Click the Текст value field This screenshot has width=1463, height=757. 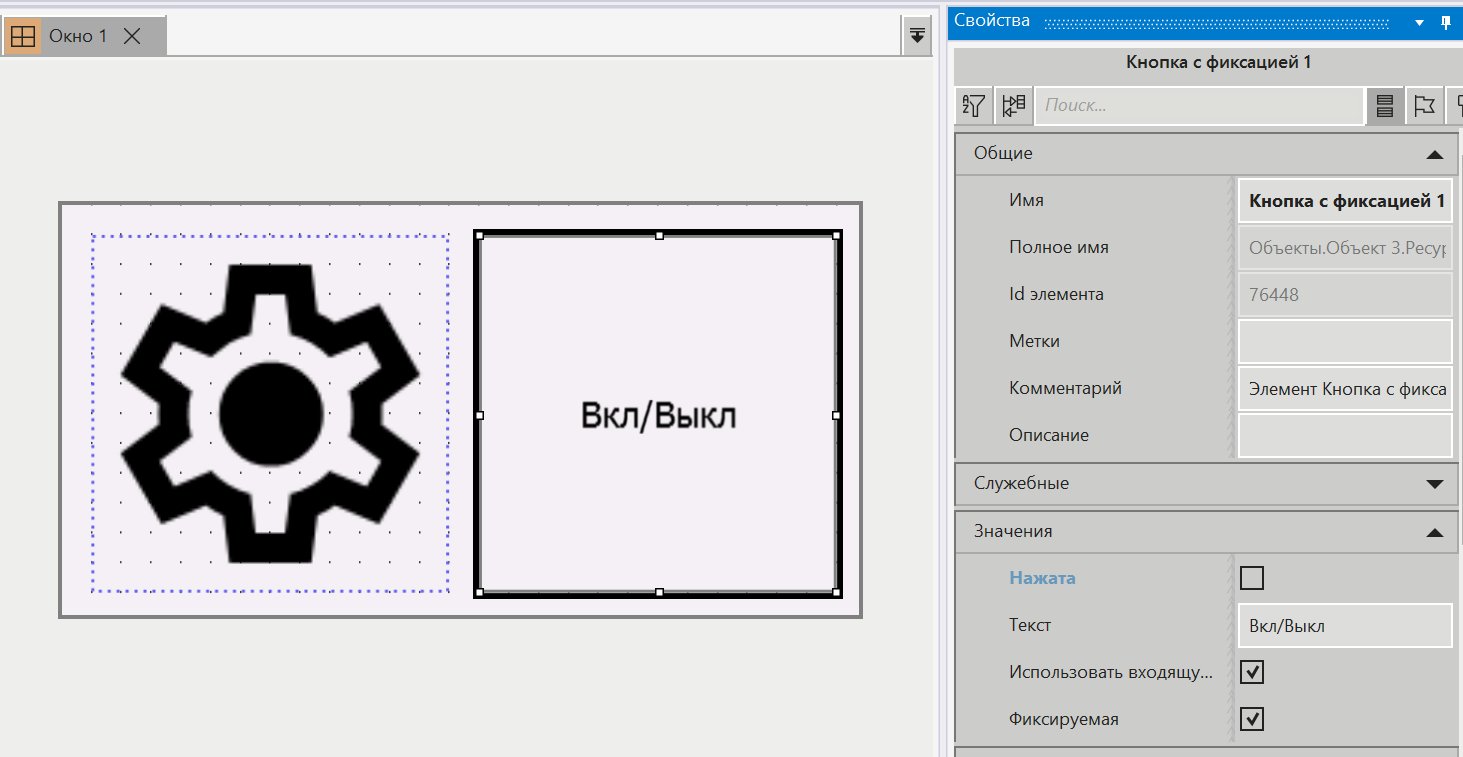(1344, 626)
